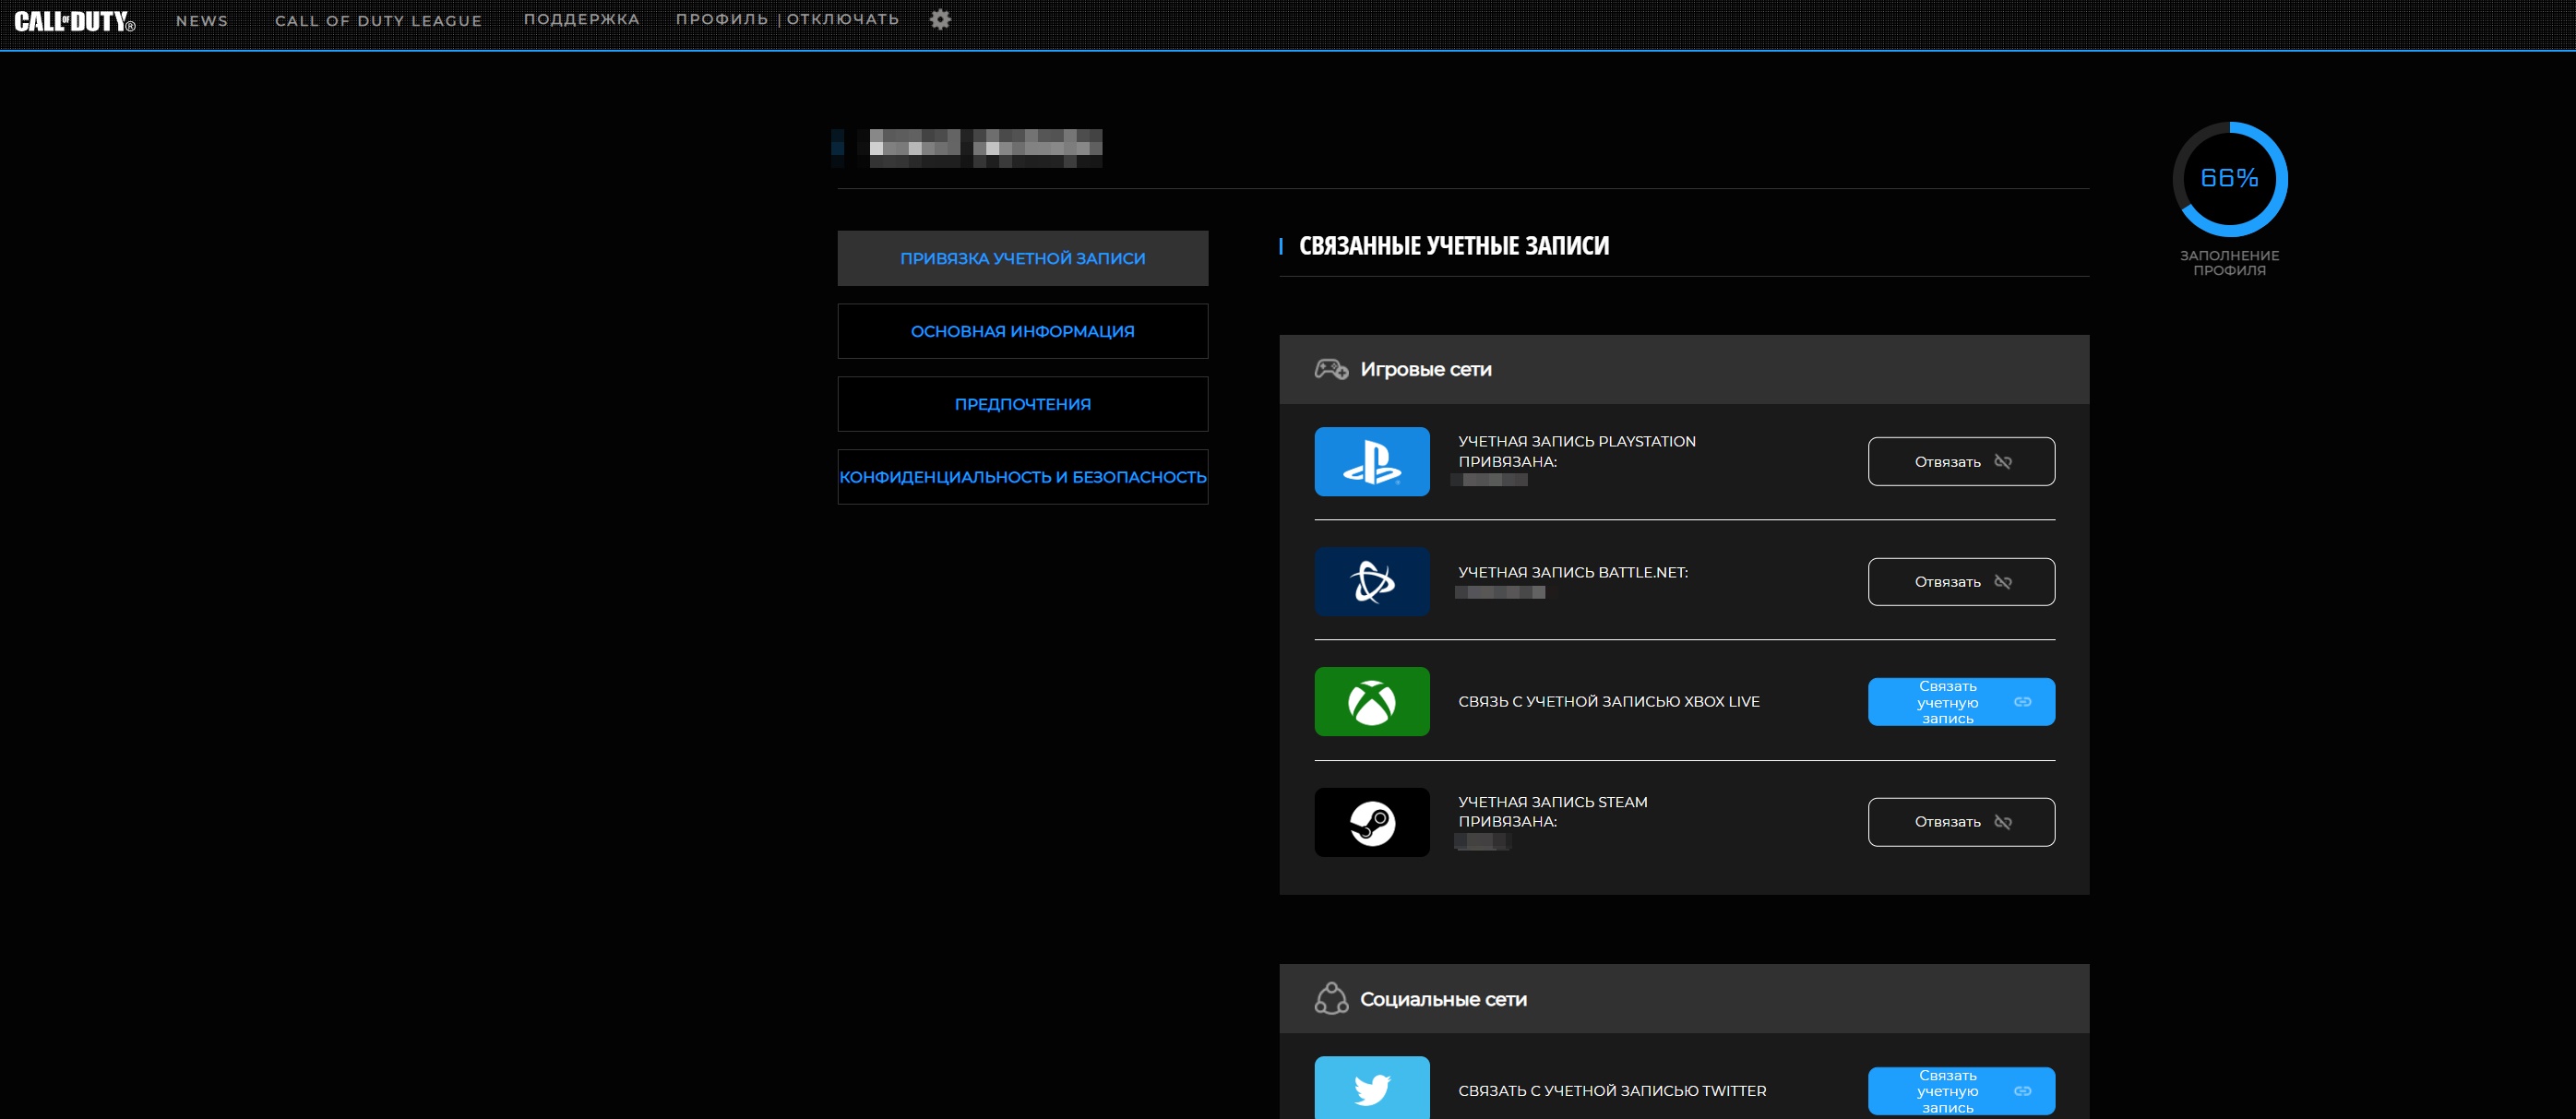Image resolution: width=2576 pixels, height=1119 pixels.
Task: Click the chain link icon in the Twitter row
Action: (x=2023, y=1091)
